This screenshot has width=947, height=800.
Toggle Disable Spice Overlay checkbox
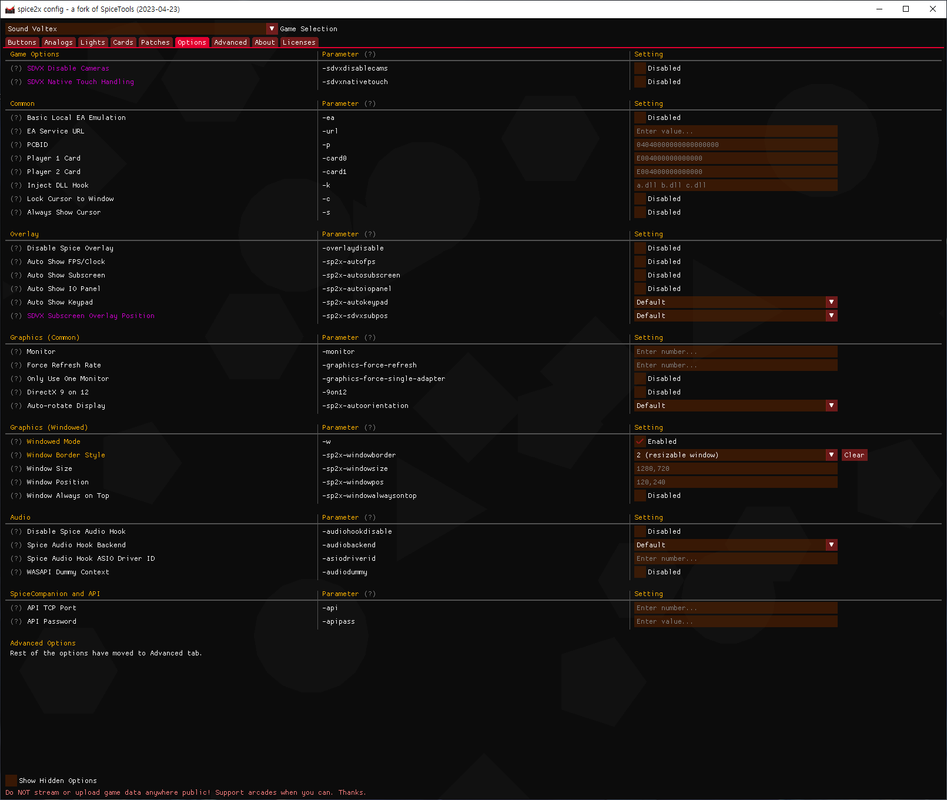[x=640, y=248]
